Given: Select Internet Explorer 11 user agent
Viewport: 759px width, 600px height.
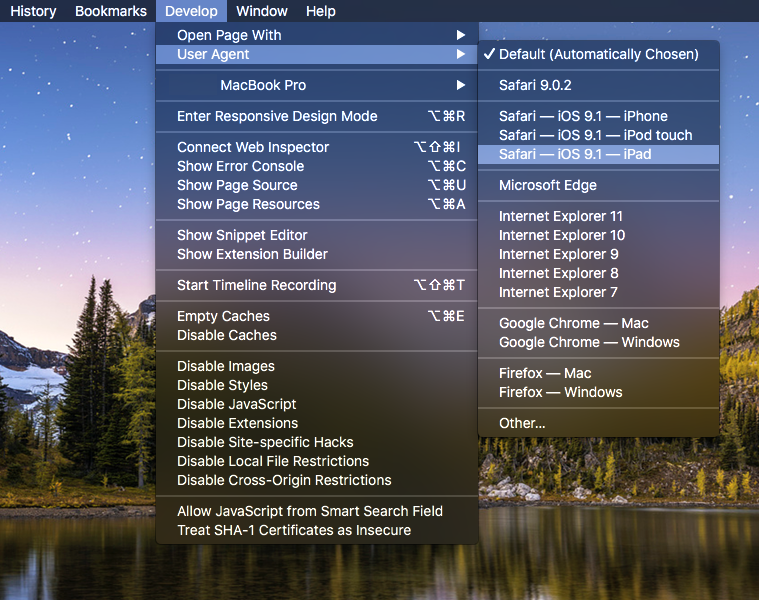Looking at the screenshot, I should pos(598,216).
